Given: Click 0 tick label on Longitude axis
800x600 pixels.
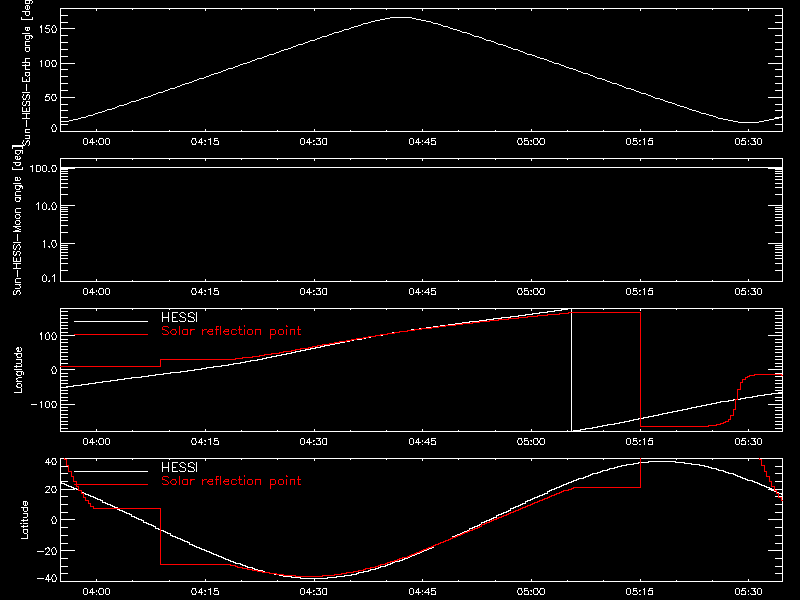Looking at the screenshot, I should click(x=54, y=370).
